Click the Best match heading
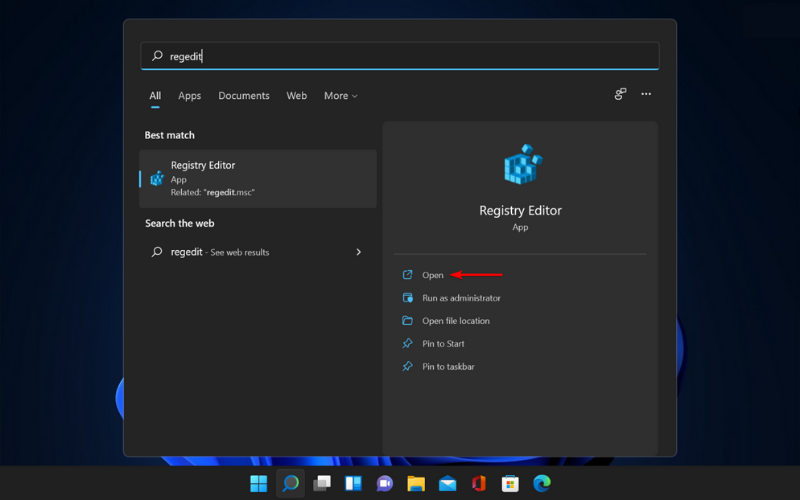800x500 pixels. pos(169,135)
